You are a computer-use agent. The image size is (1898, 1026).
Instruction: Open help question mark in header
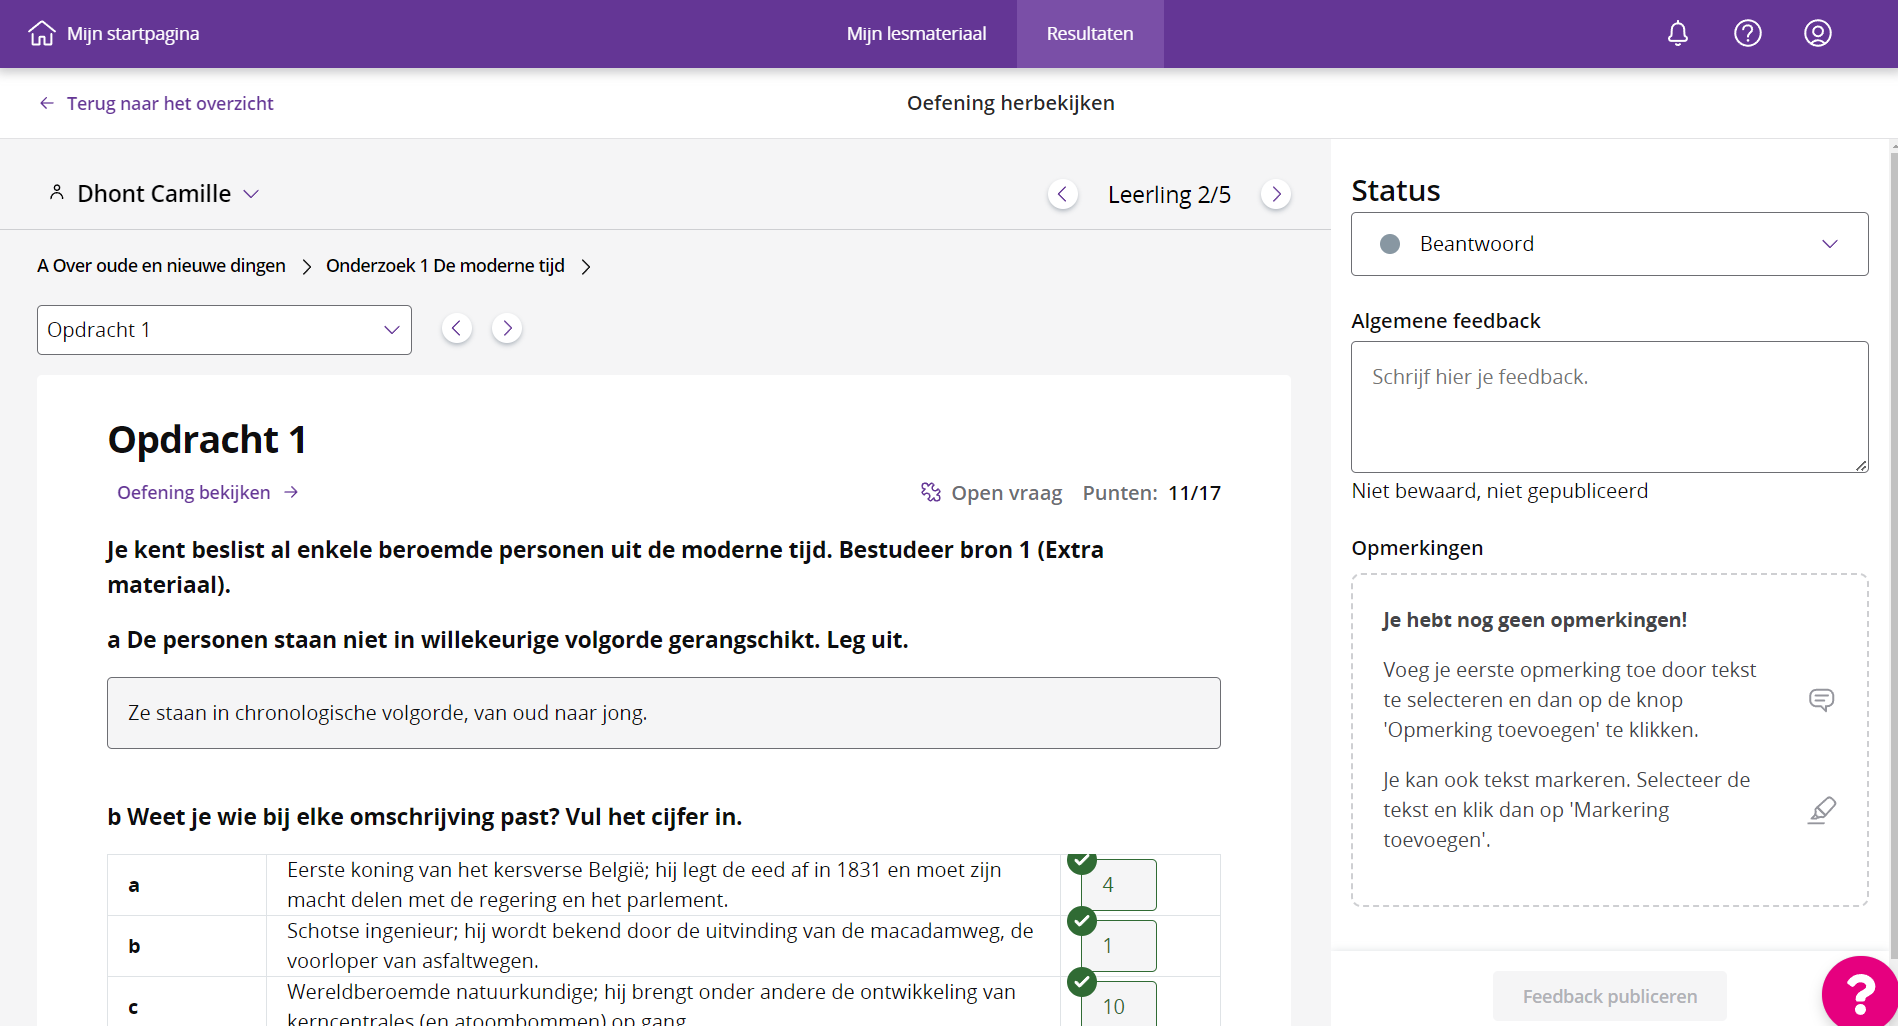point(1748,33)
